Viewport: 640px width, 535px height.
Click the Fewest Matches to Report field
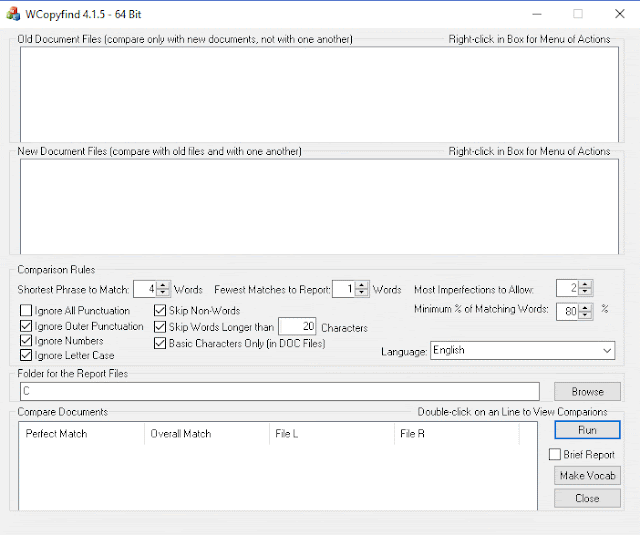pos(344,289)
